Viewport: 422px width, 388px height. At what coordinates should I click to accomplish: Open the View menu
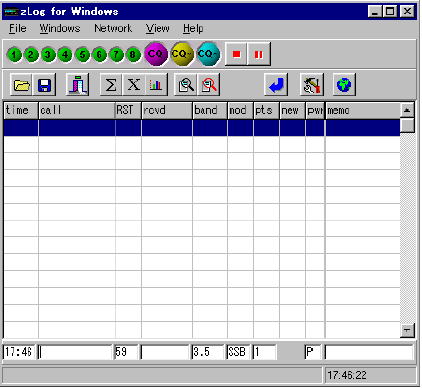157,29
